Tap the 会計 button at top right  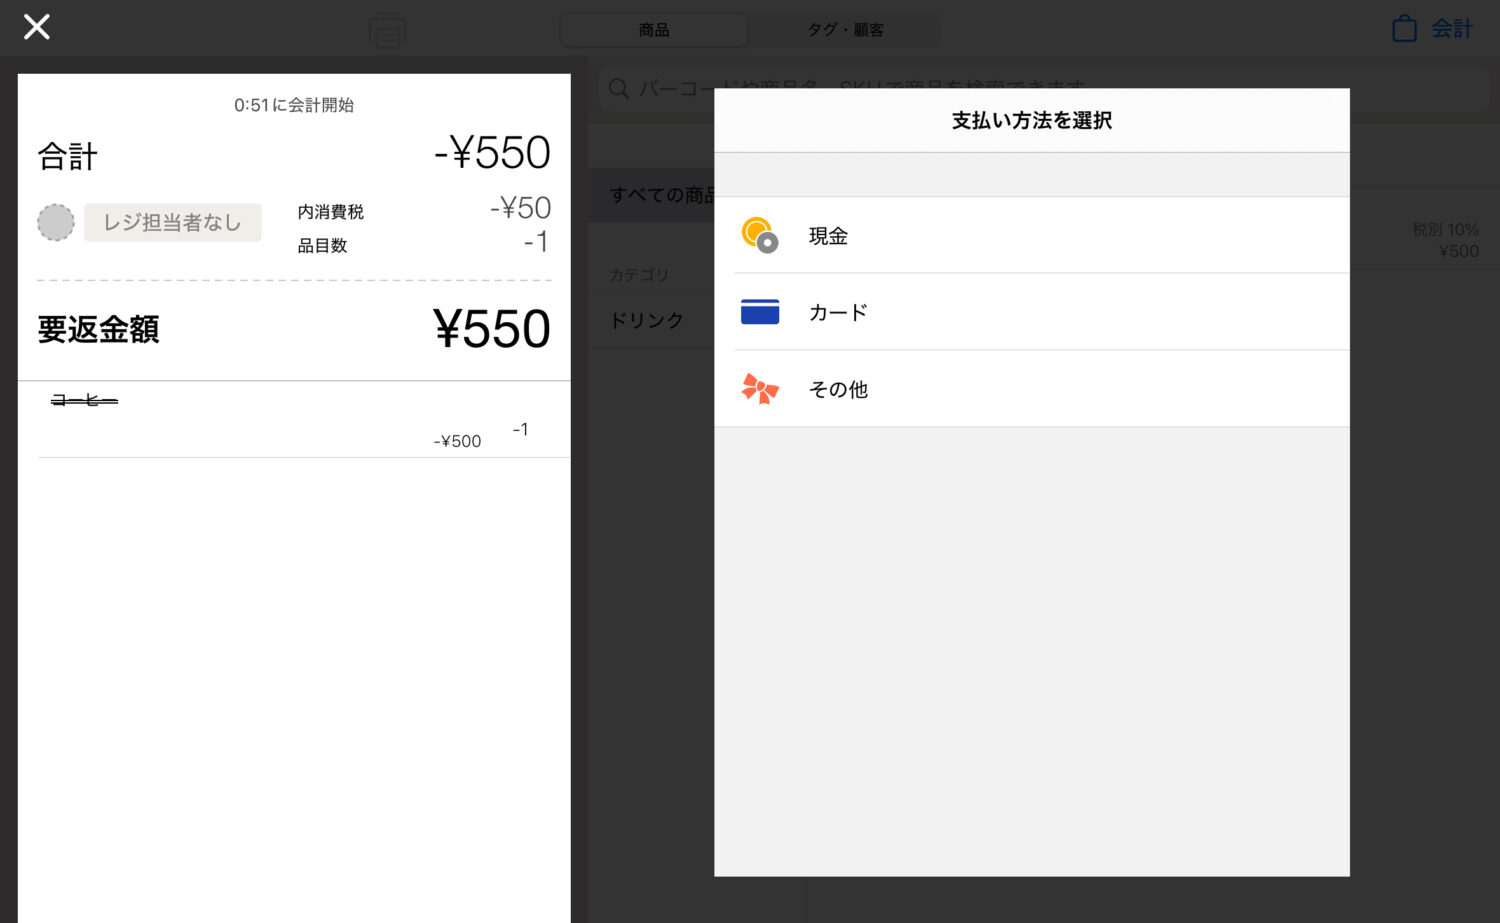[1452, 29]
